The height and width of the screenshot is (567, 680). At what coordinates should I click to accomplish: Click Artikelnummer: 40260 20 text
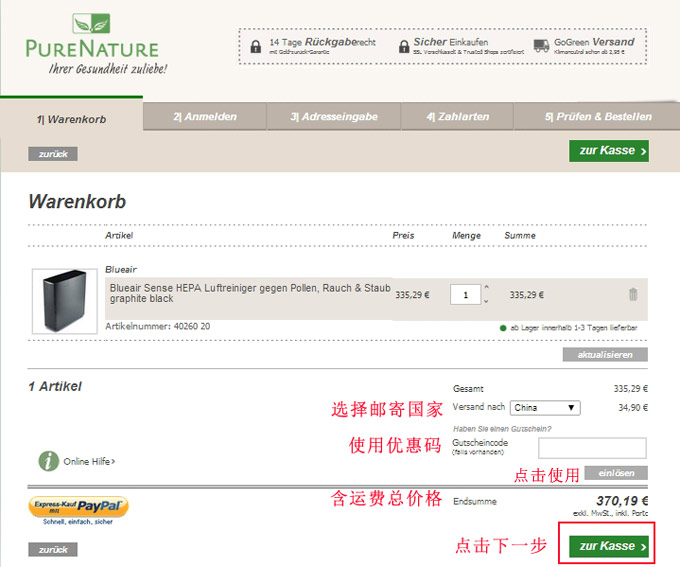157,326
